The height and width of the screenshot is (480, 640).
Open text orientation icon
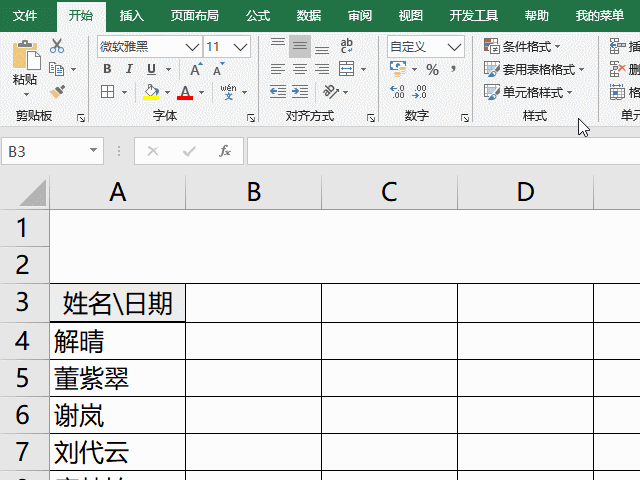pos(331,92)
